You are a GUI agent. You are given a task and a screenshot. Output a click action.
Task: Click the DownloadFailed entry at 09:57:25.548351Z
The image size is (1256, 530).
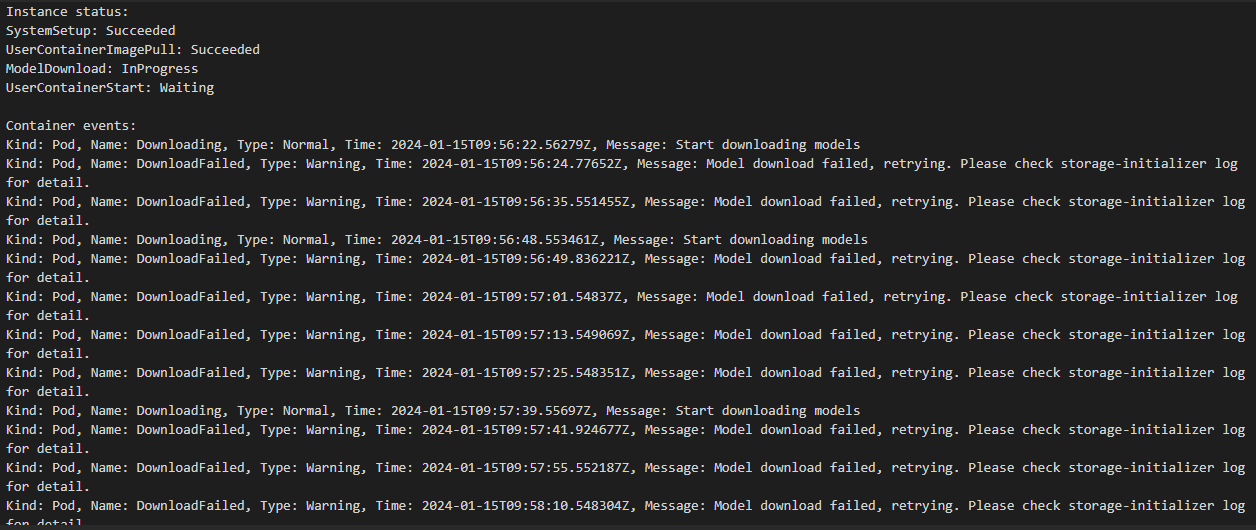tap(625, 382)
